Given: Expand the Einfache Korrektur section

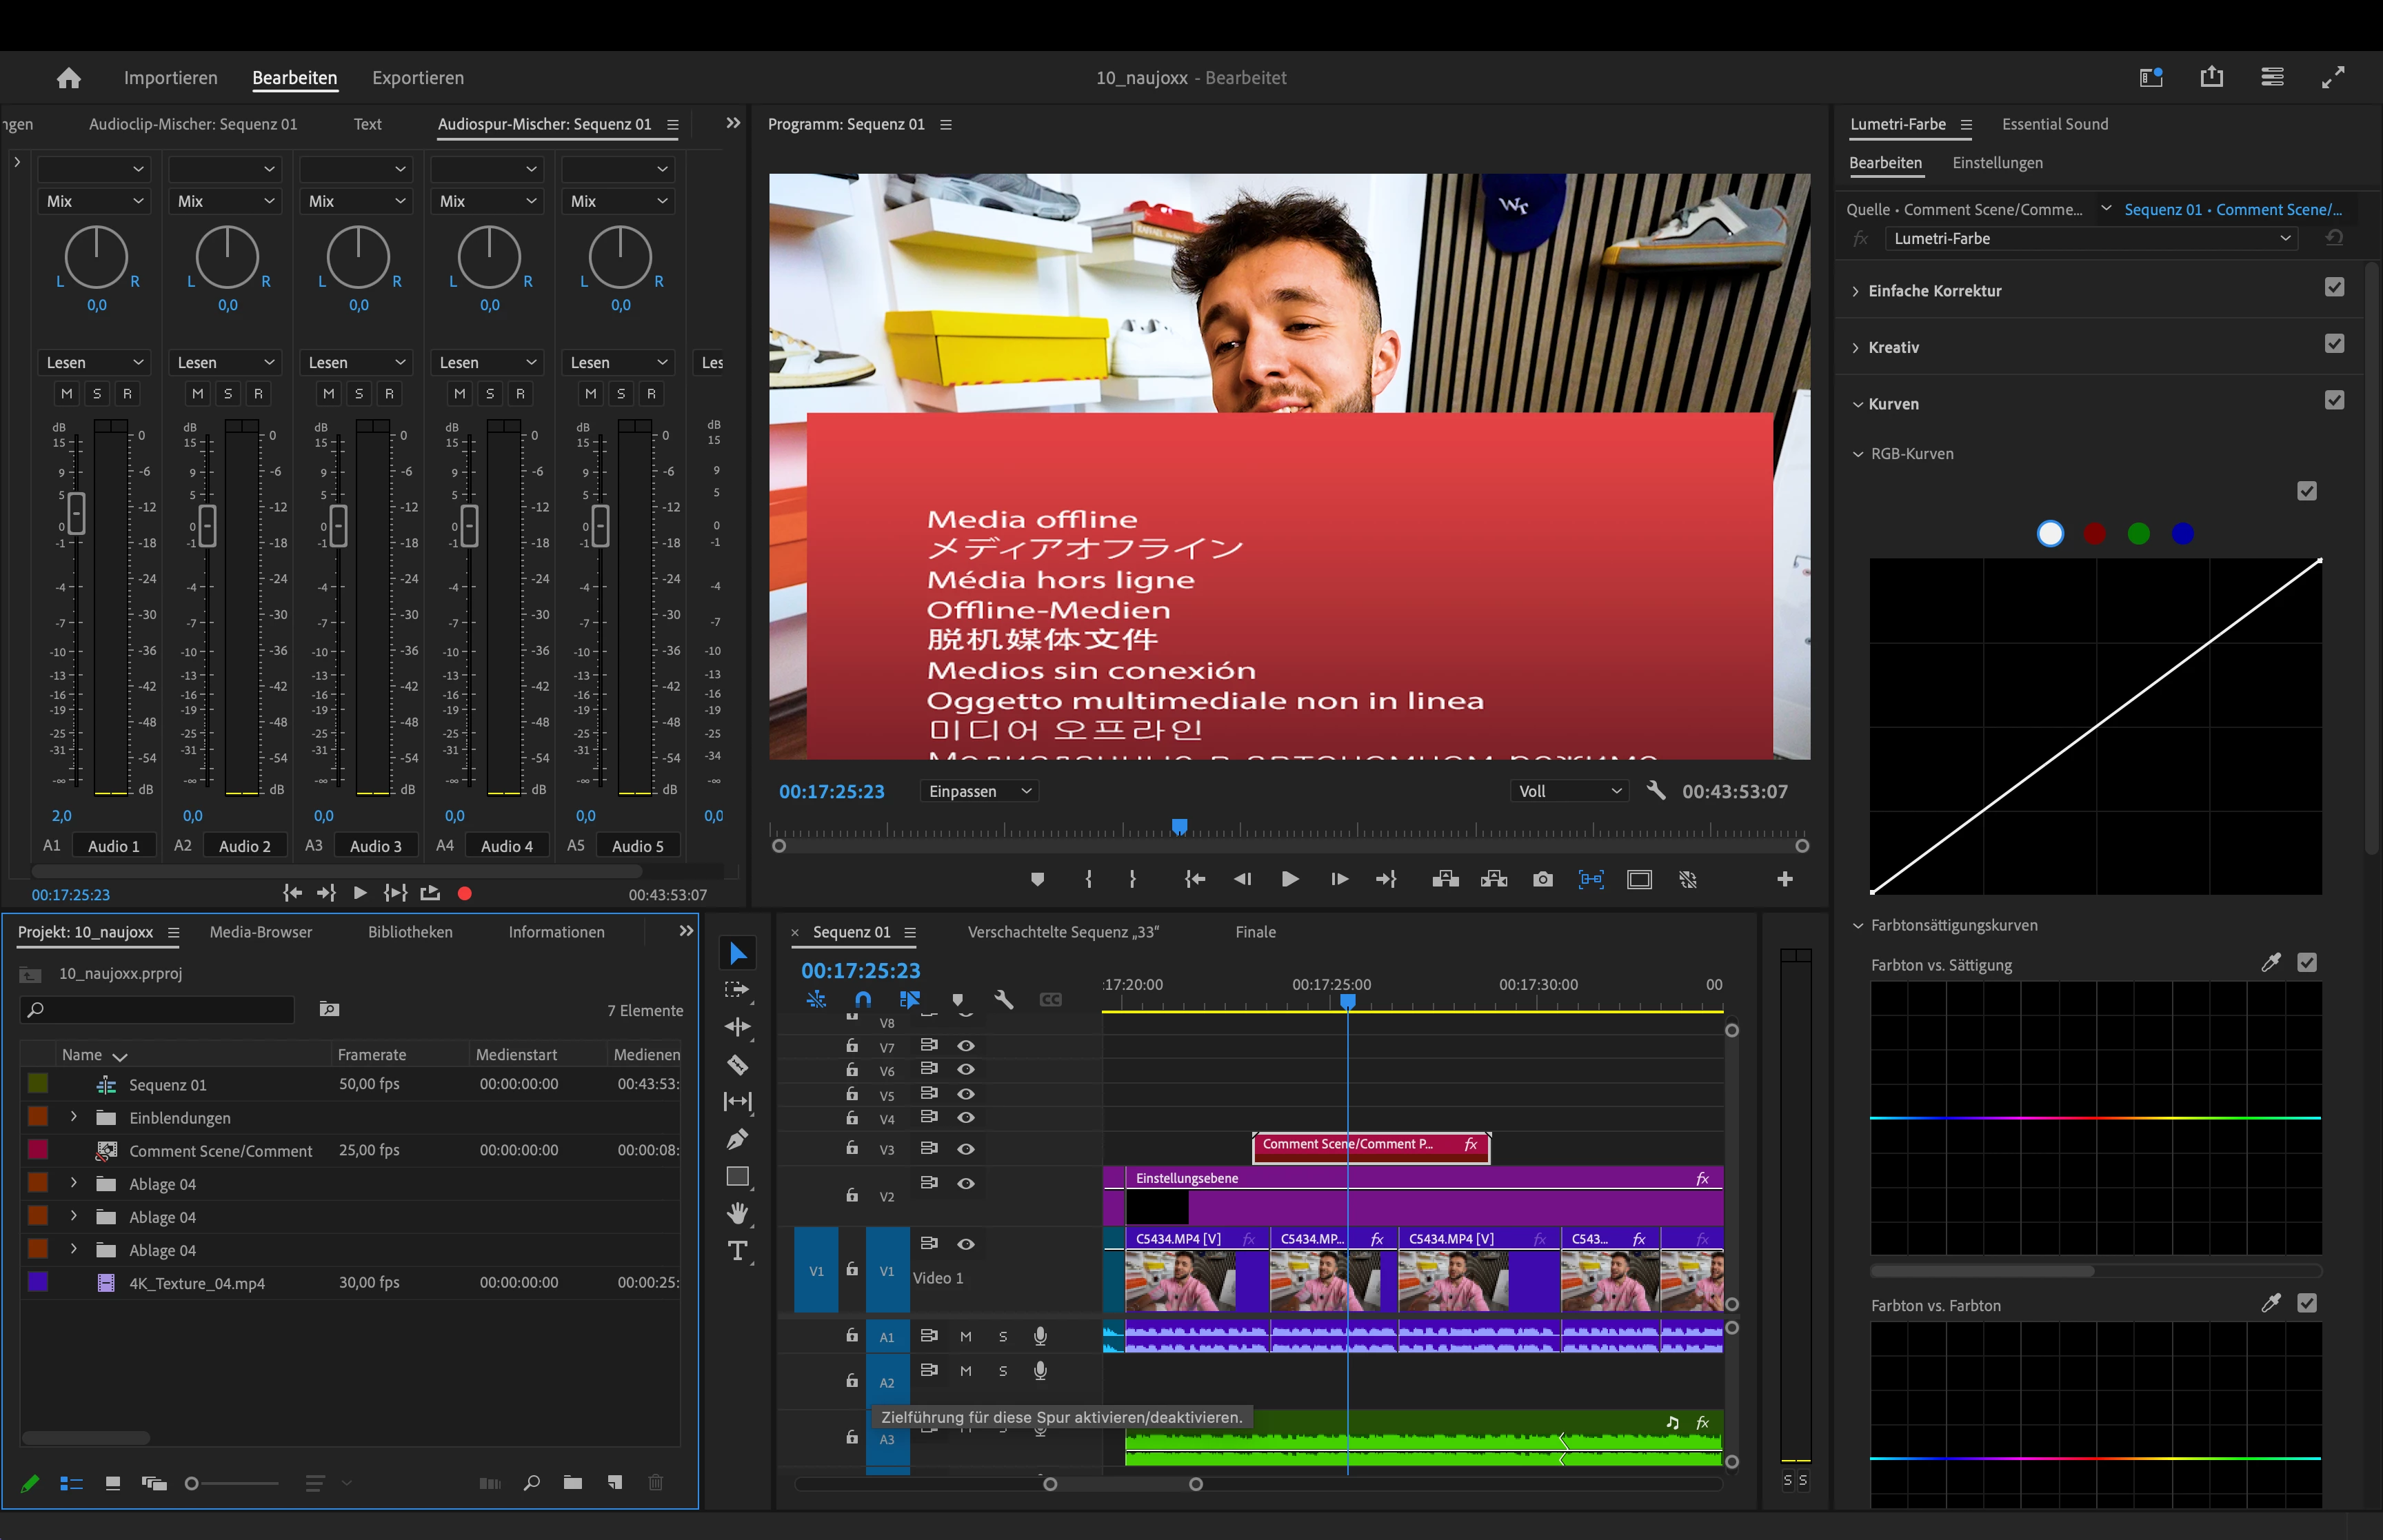Looking at the screenshot, I should coord(1856,291).
